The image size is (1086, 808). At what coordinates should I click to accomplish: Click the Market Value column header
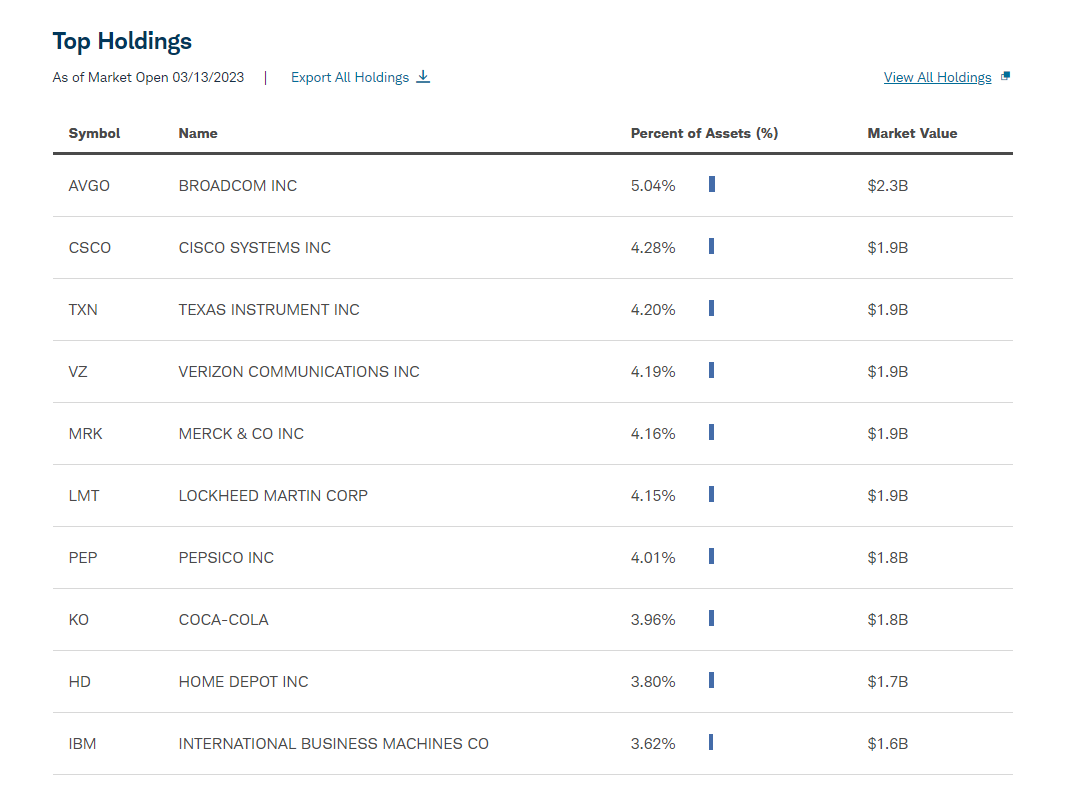[912, 133]
